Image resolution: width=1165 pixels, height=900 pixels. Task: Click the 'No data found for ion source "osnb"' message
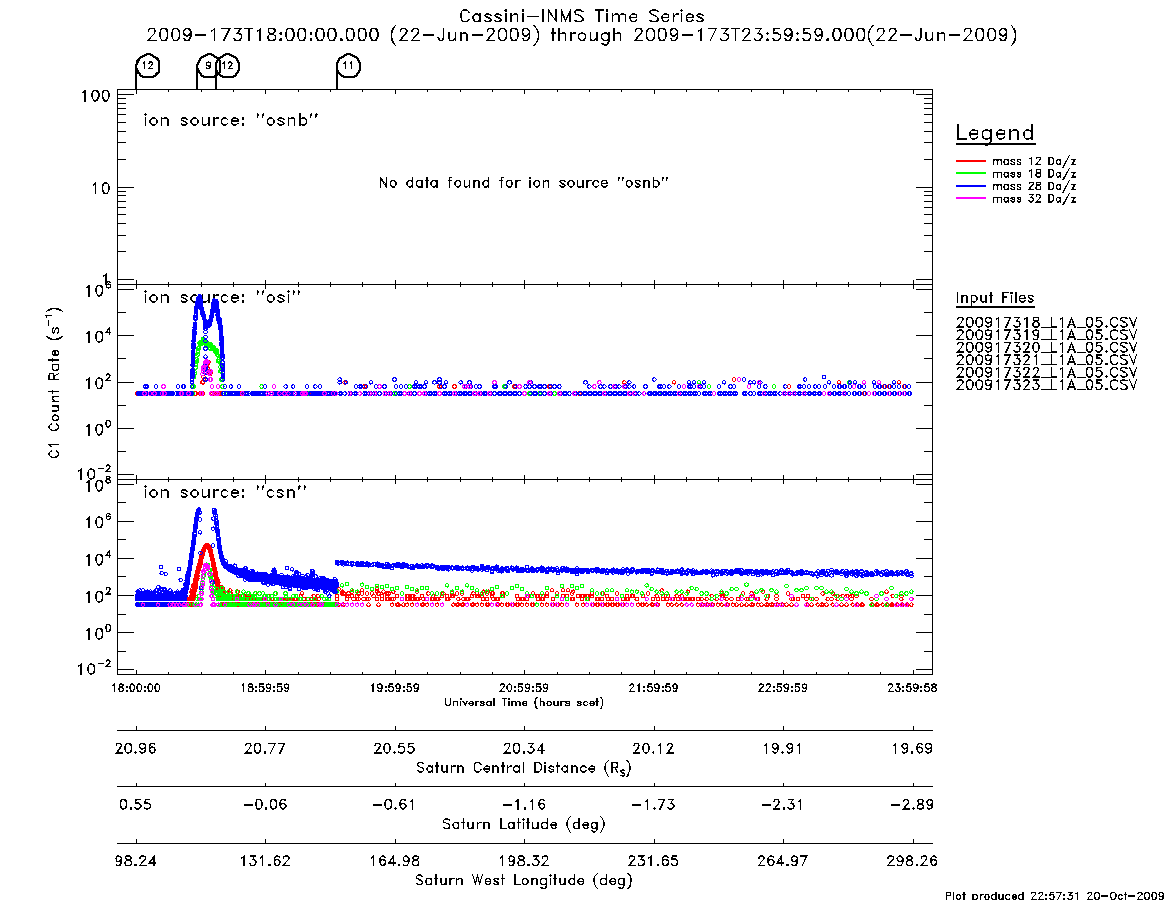[524, 183]
